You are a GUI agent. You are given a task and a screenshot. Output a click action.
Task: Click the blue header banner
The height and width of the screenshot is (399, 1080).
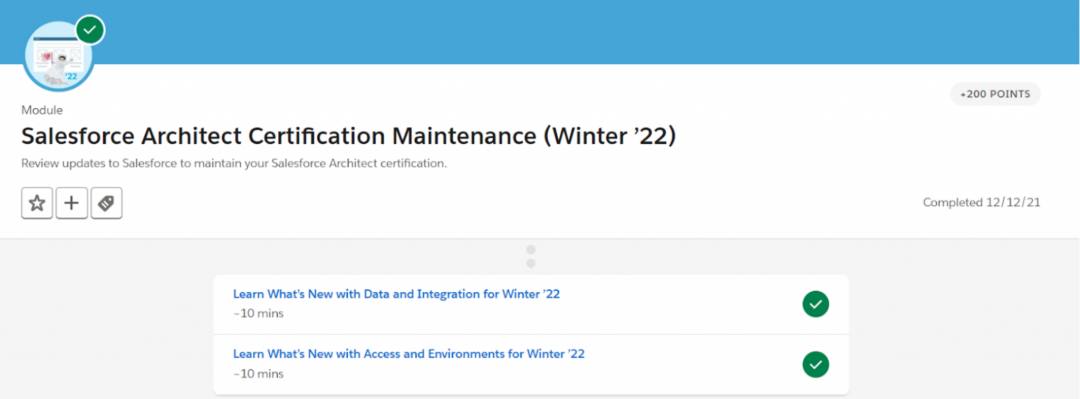585,32
